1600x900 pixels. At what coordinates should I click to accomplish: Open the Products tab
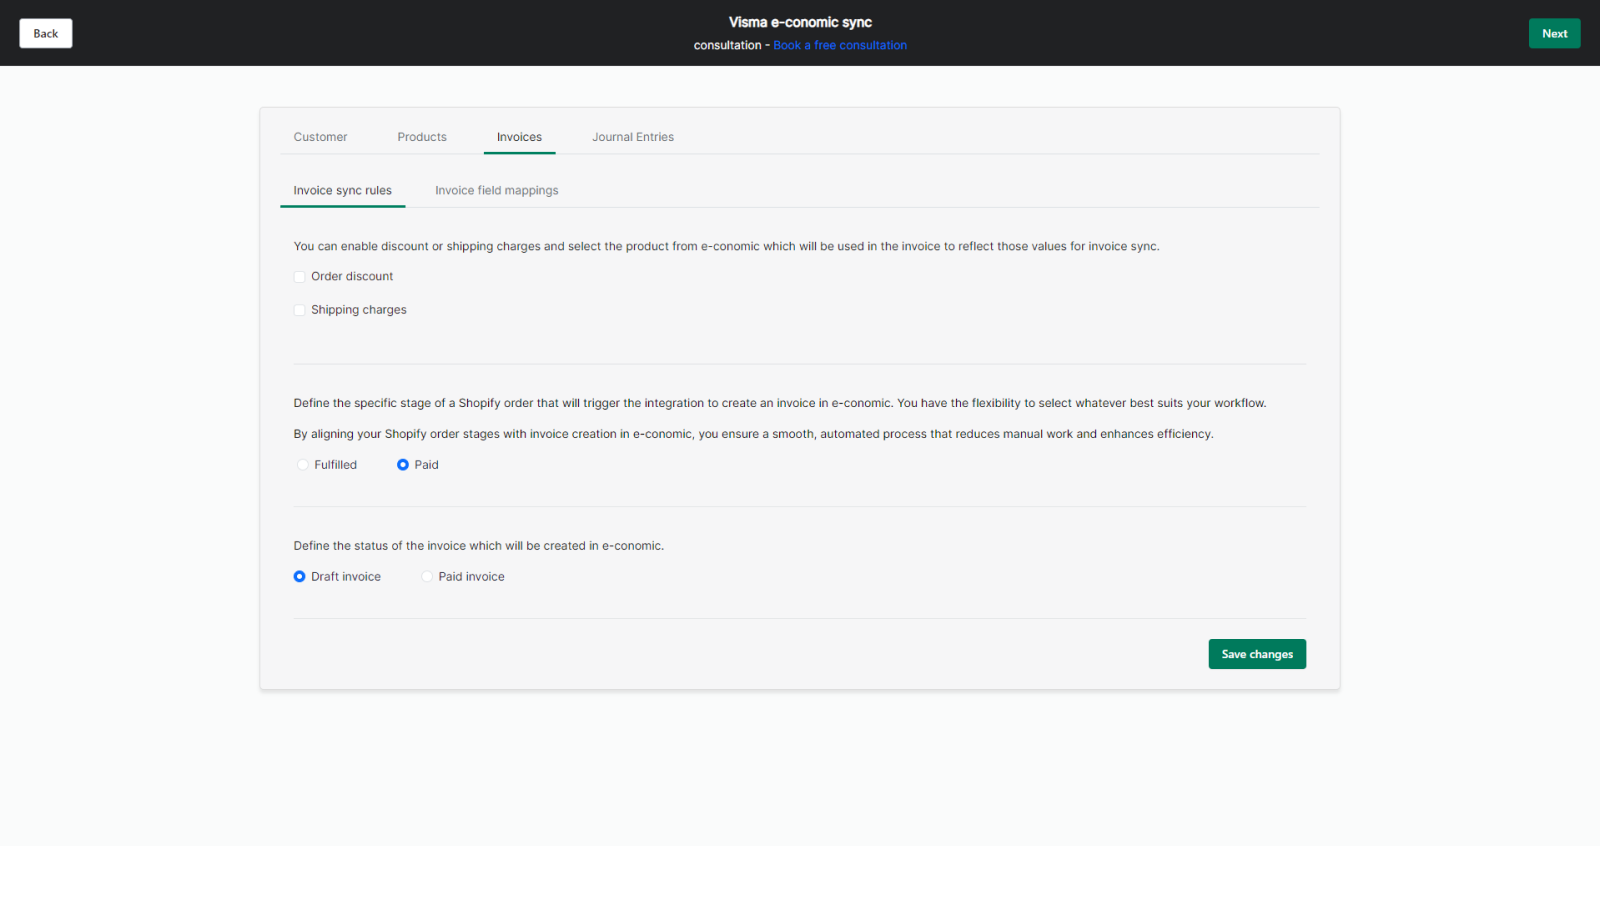pos(421,136)
